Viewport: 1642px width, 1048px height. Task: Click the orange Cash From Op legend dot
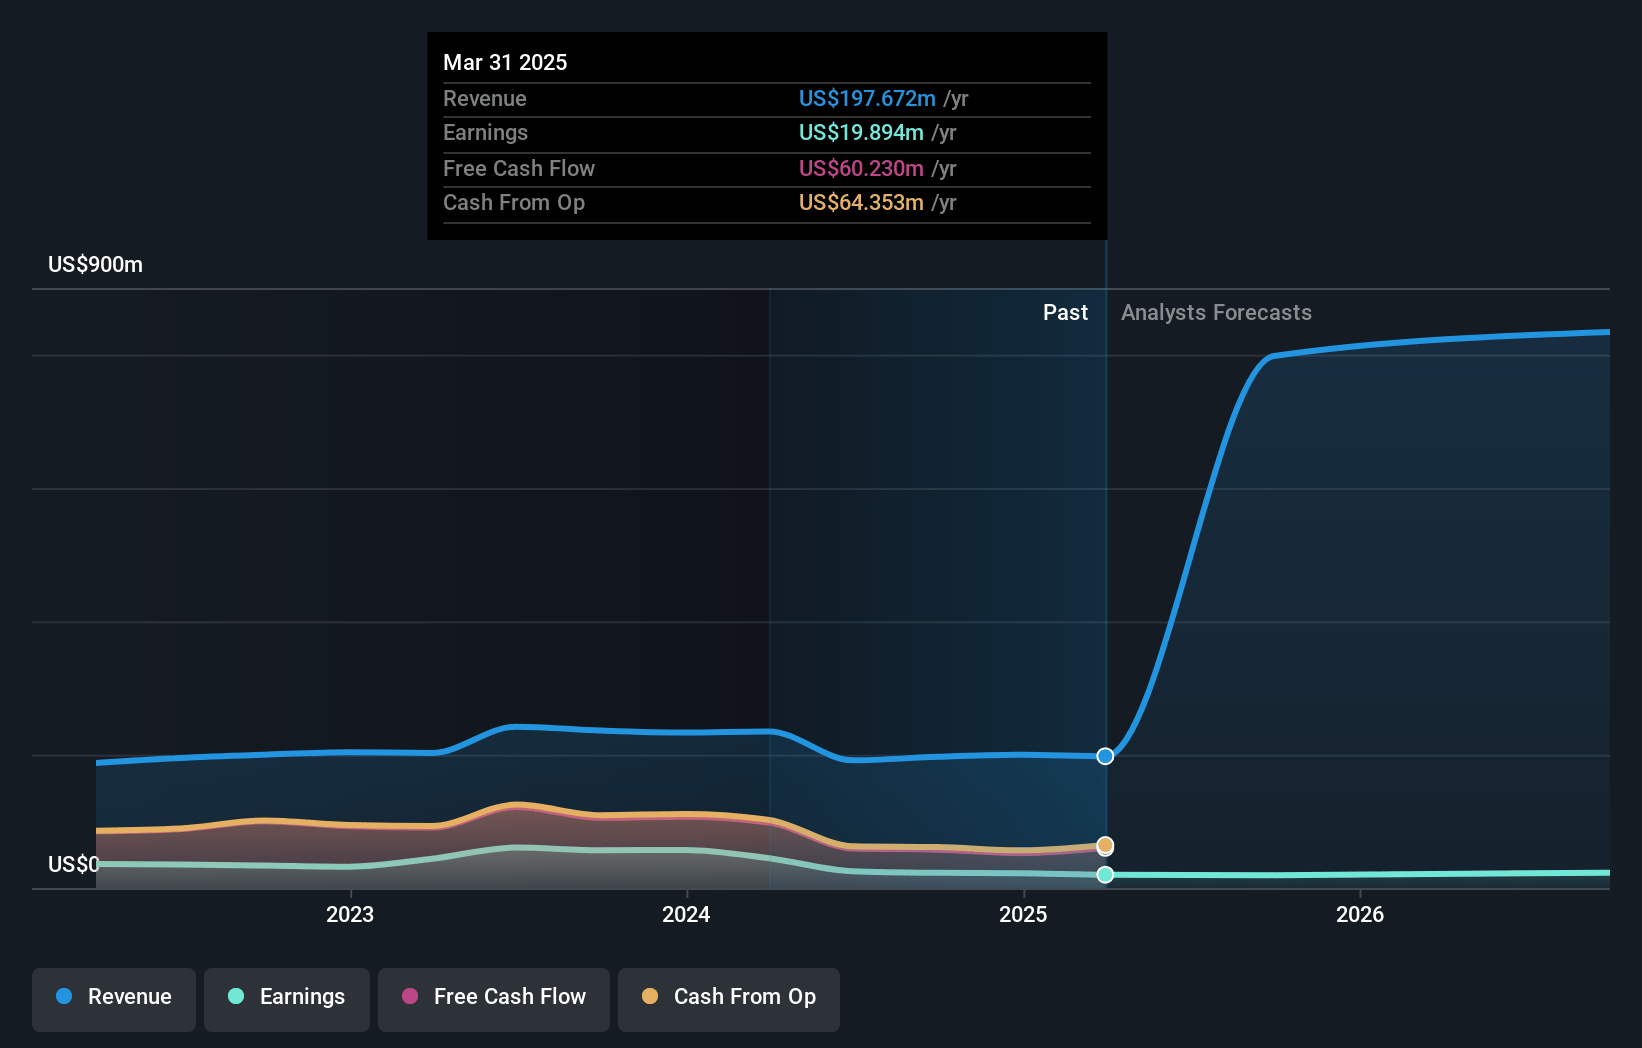[x=650, y=996]
